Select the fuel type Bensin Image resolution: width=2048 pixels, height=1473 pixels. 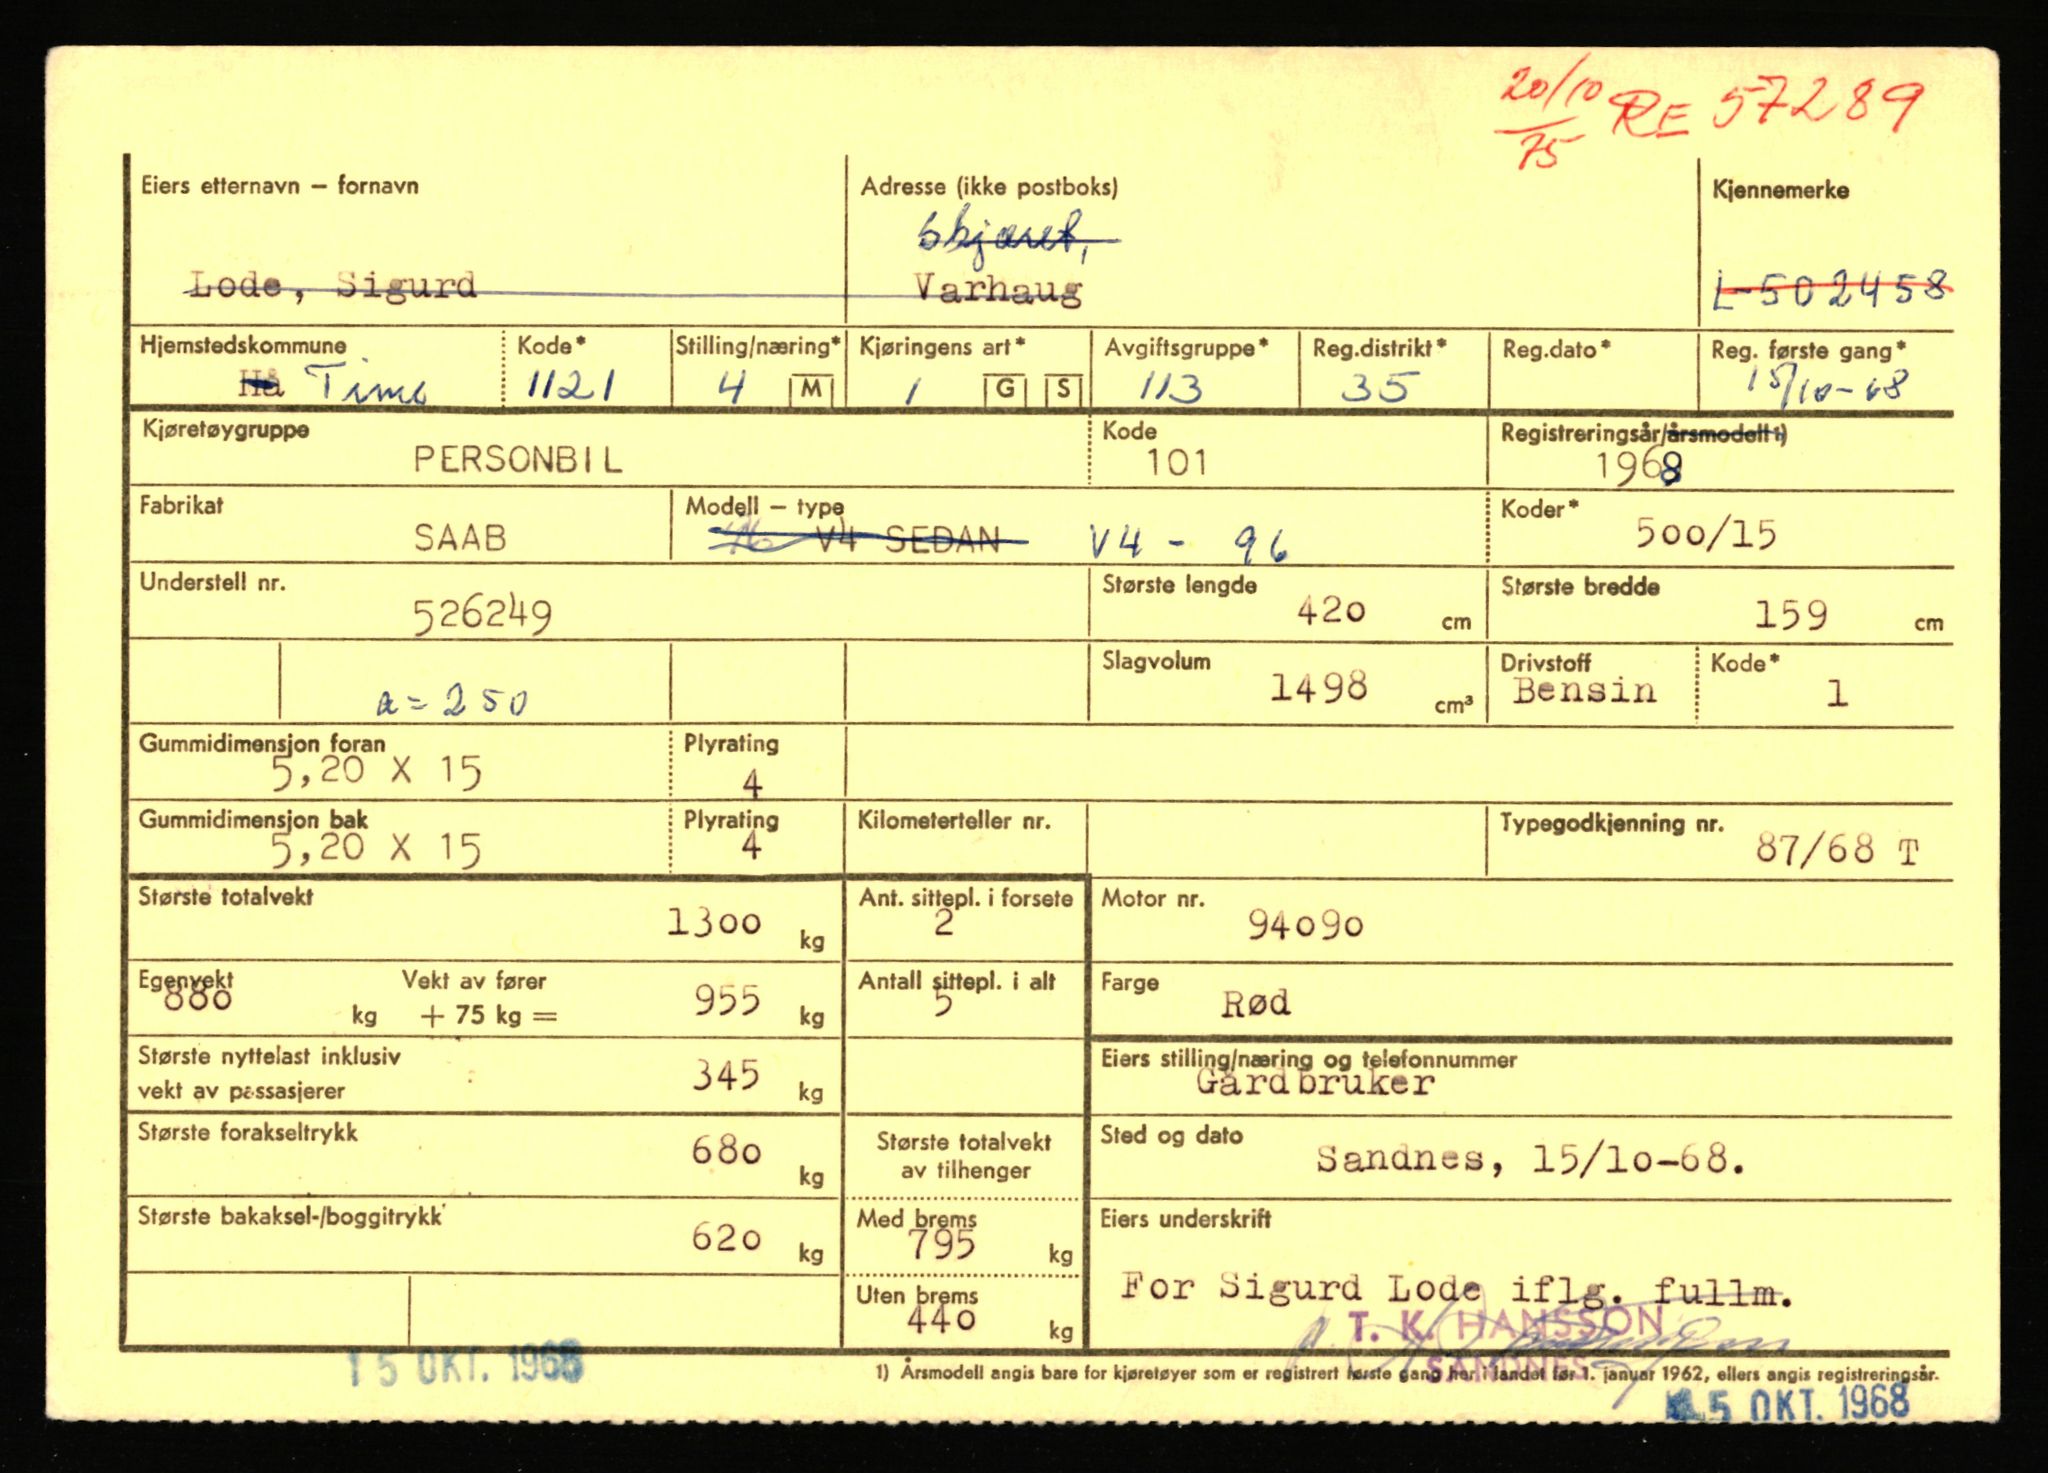coord(1584,690)
